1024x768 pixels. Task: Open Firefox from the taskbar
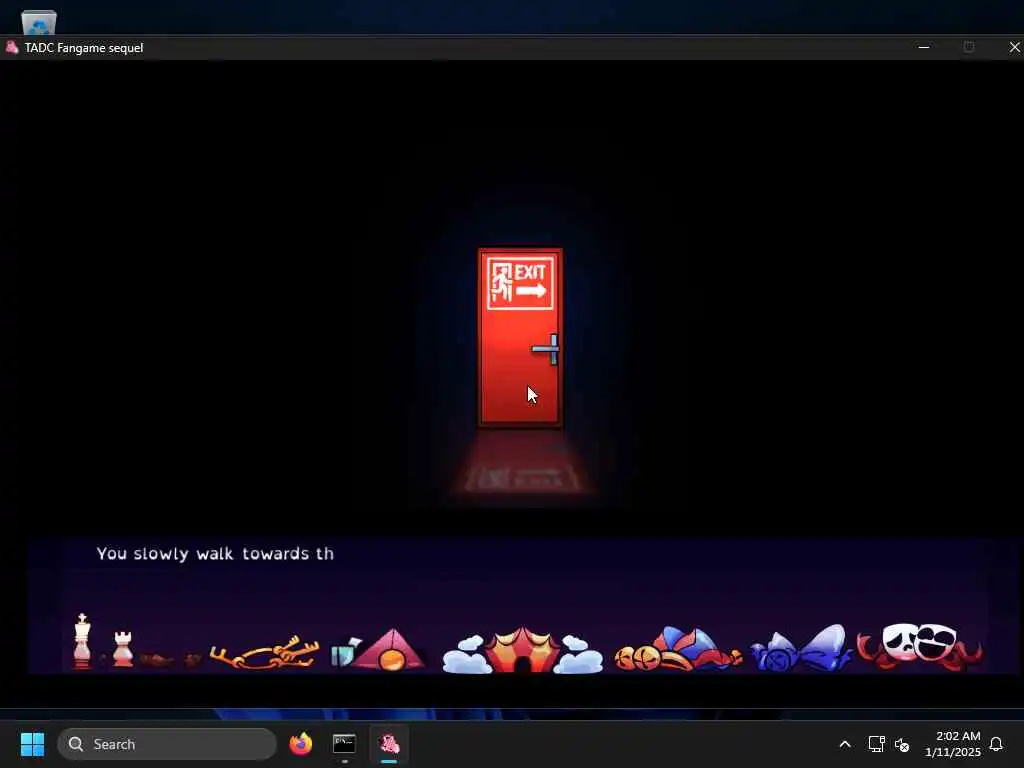pyautogui.click(x=300, y=744)
